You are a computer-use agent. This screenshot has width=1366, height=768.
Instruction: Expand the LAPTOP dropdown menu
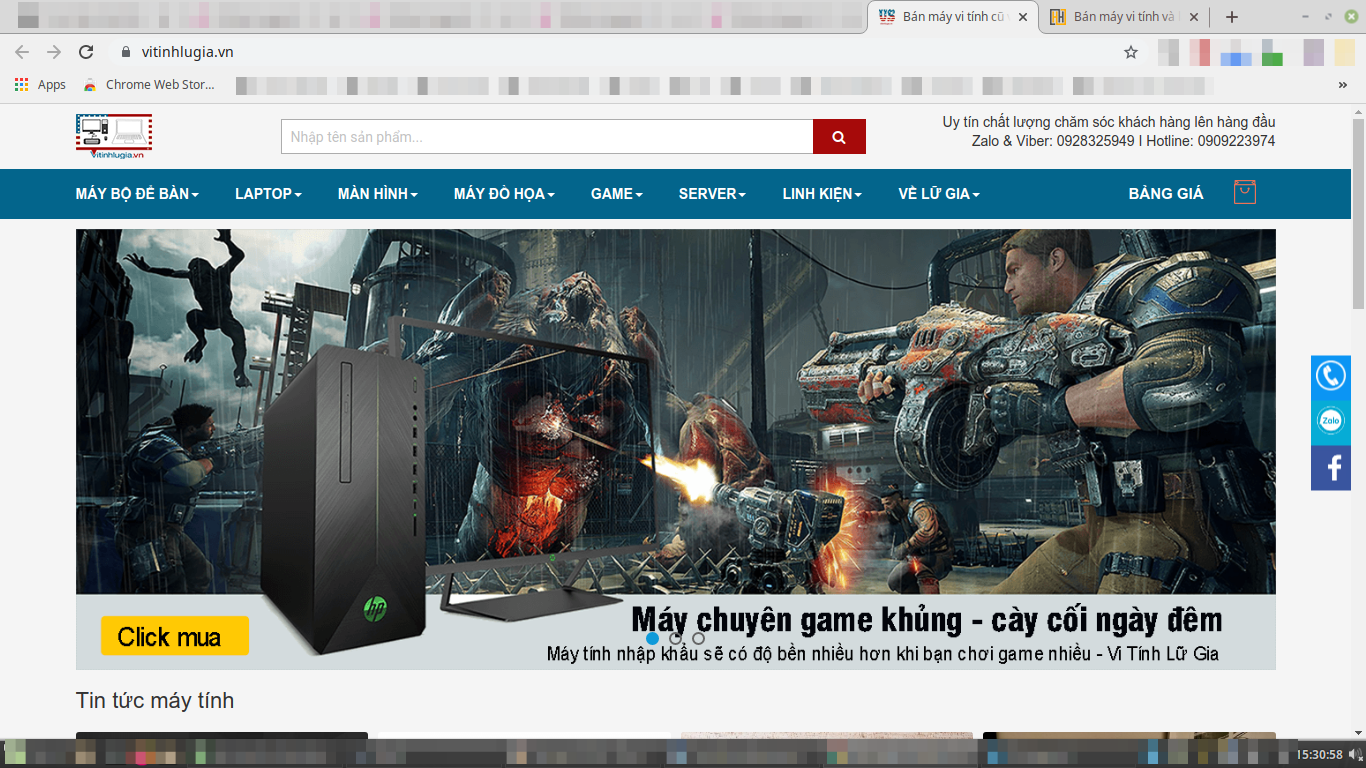point(268,194)
